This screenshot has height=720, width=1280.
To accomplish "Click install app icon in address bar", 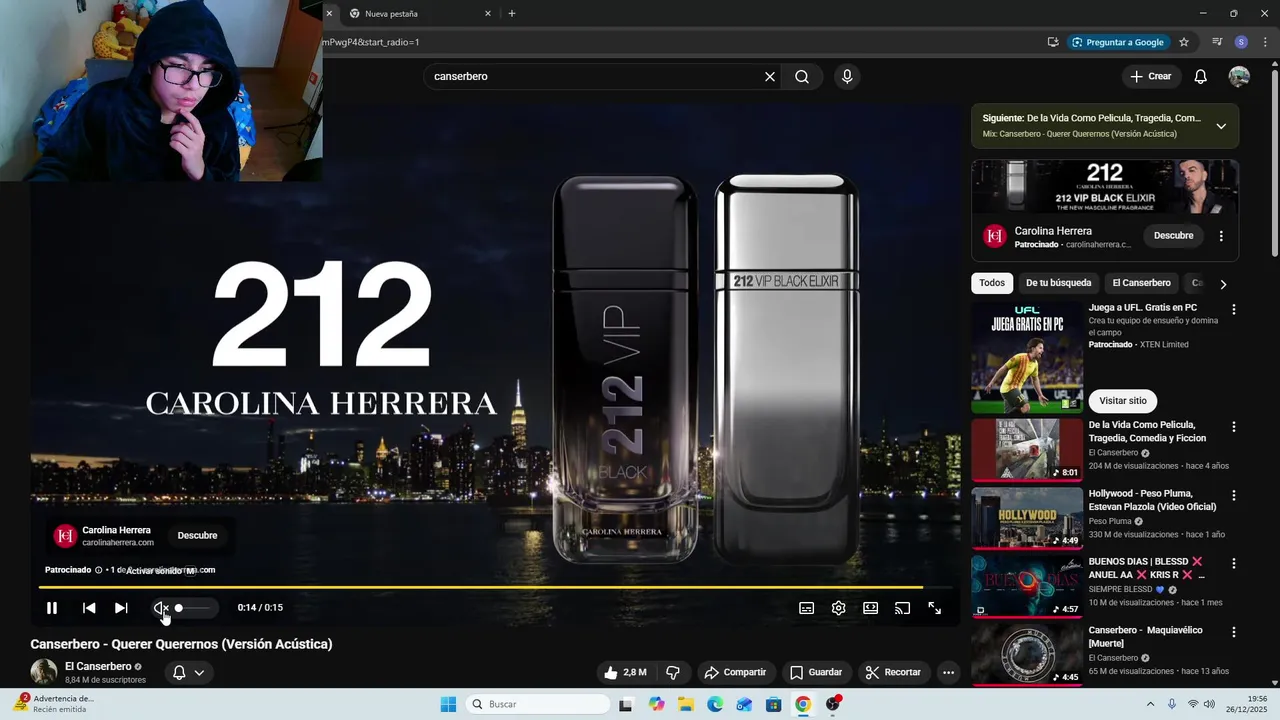I will coord(1053,42).
